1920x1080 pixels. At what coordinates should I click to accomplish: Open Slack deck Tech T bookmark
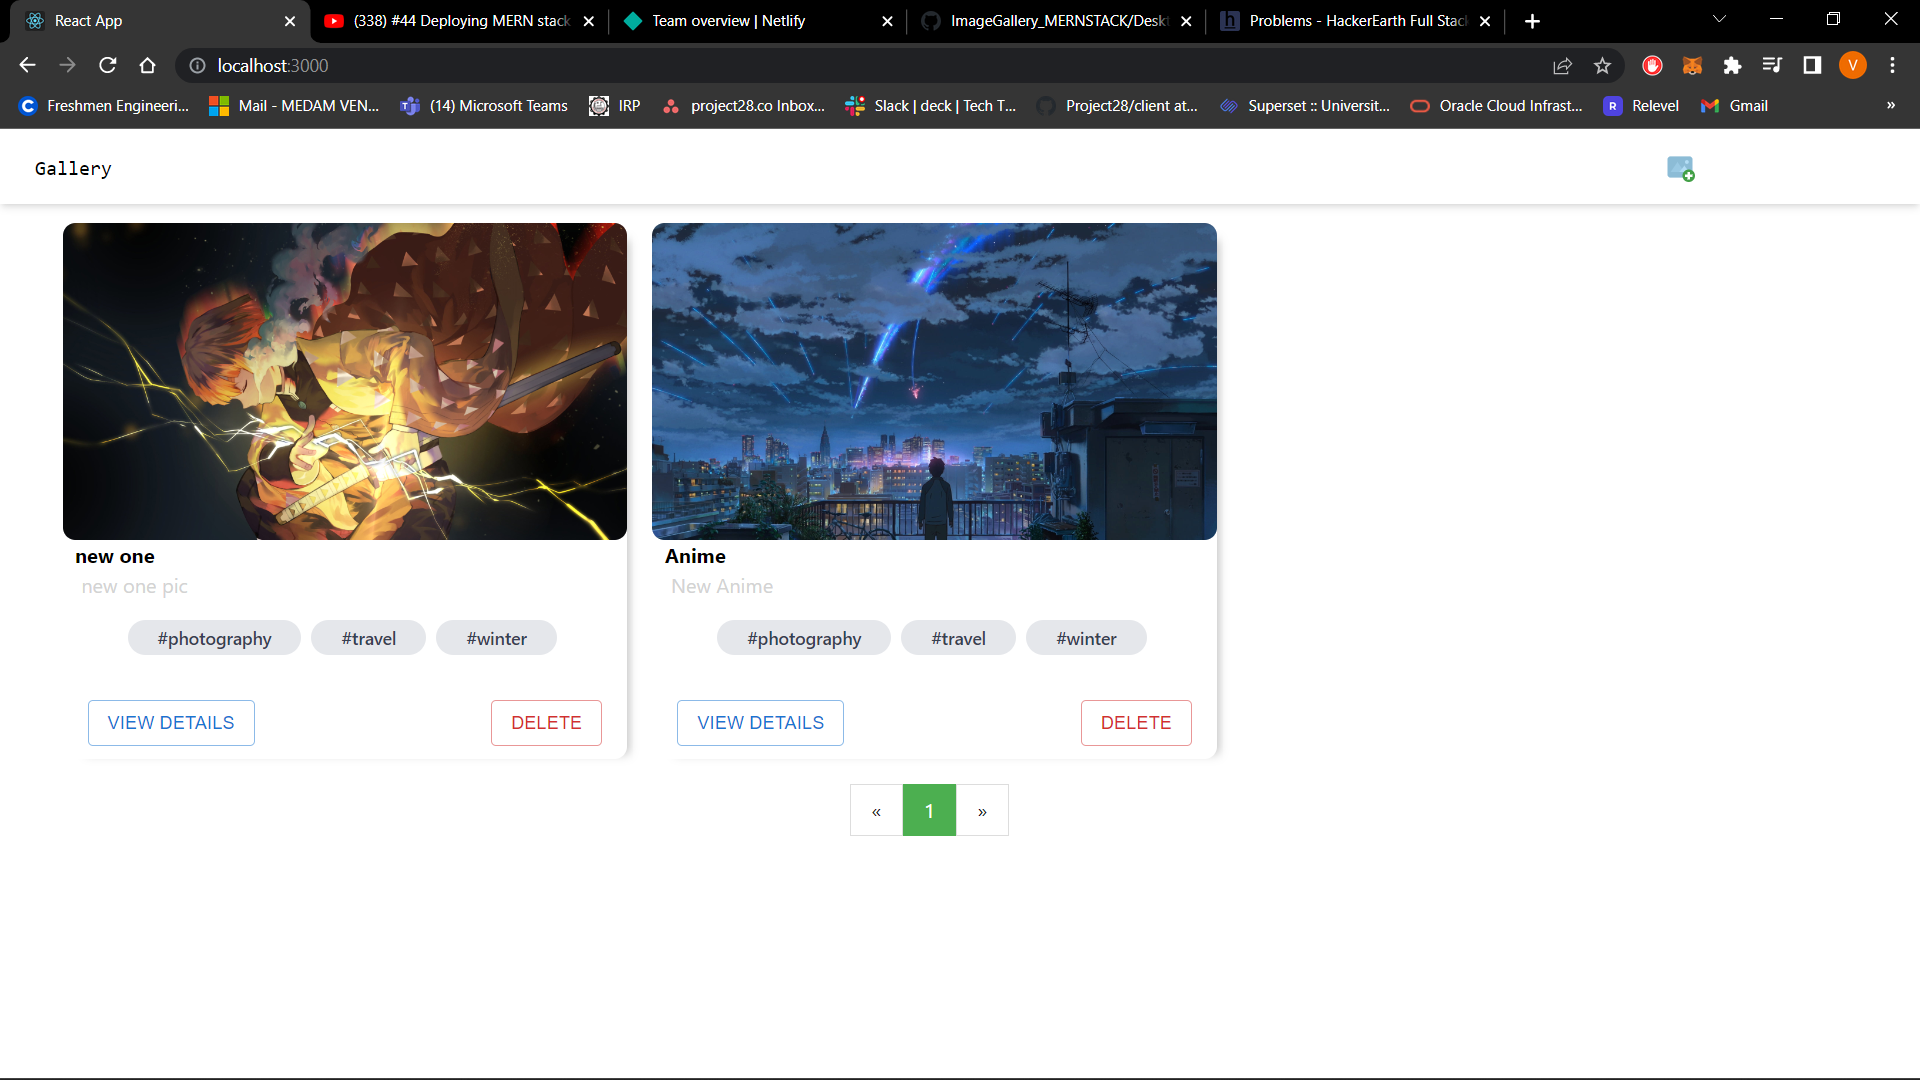930,105
